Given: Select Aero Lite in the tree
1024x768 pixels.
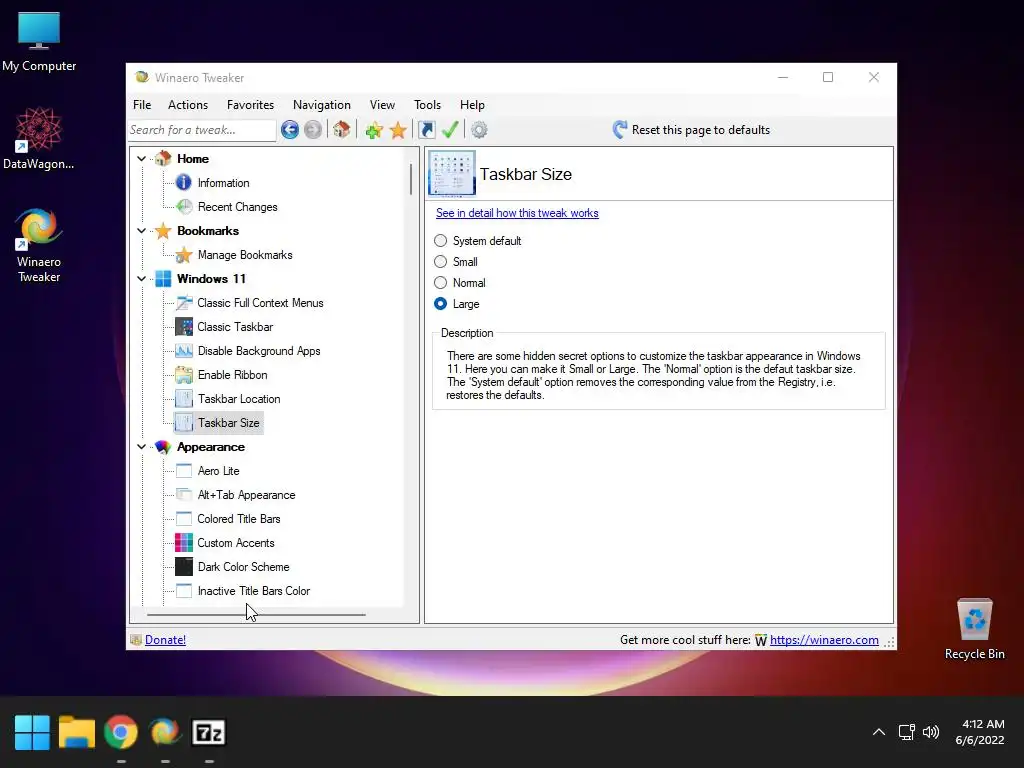Looking at the screenshot, I should (x=218, y=471).
